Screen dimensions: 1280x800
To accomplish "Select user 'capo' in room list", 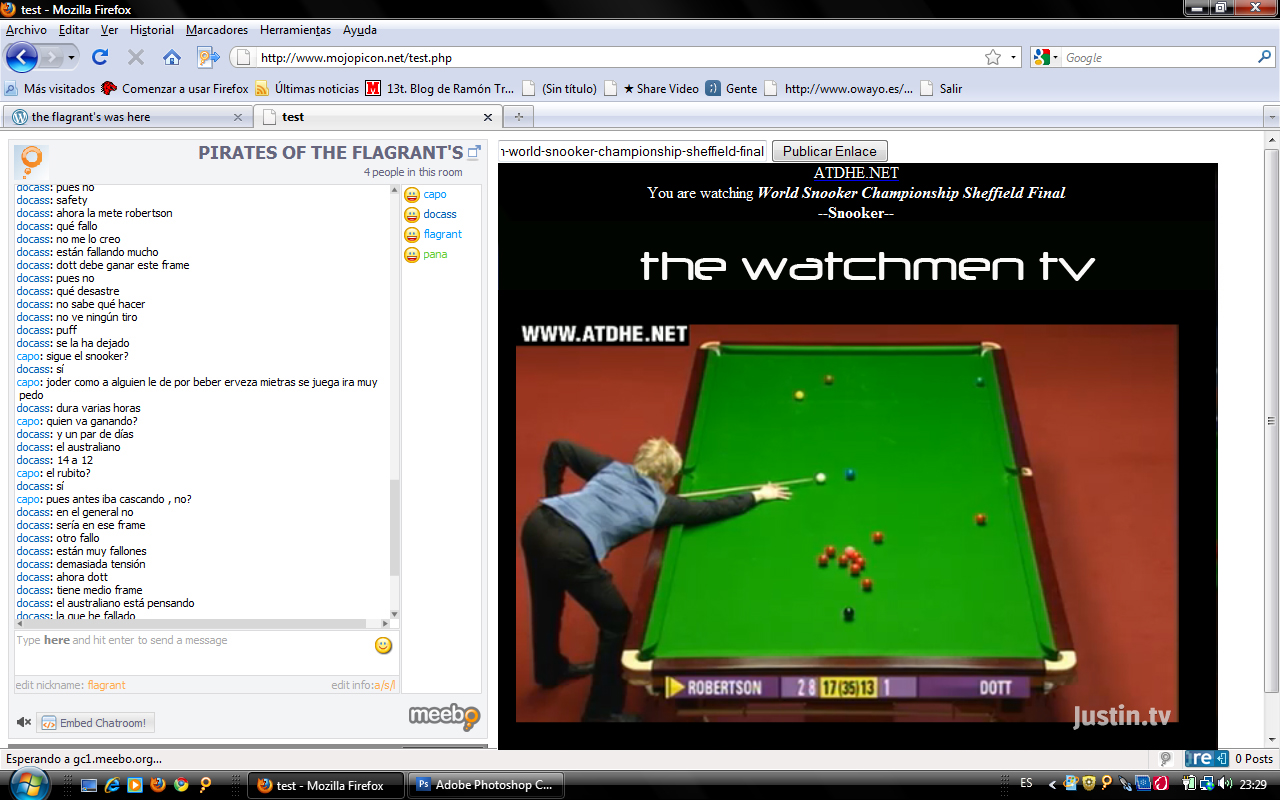I will coord(434,194).
